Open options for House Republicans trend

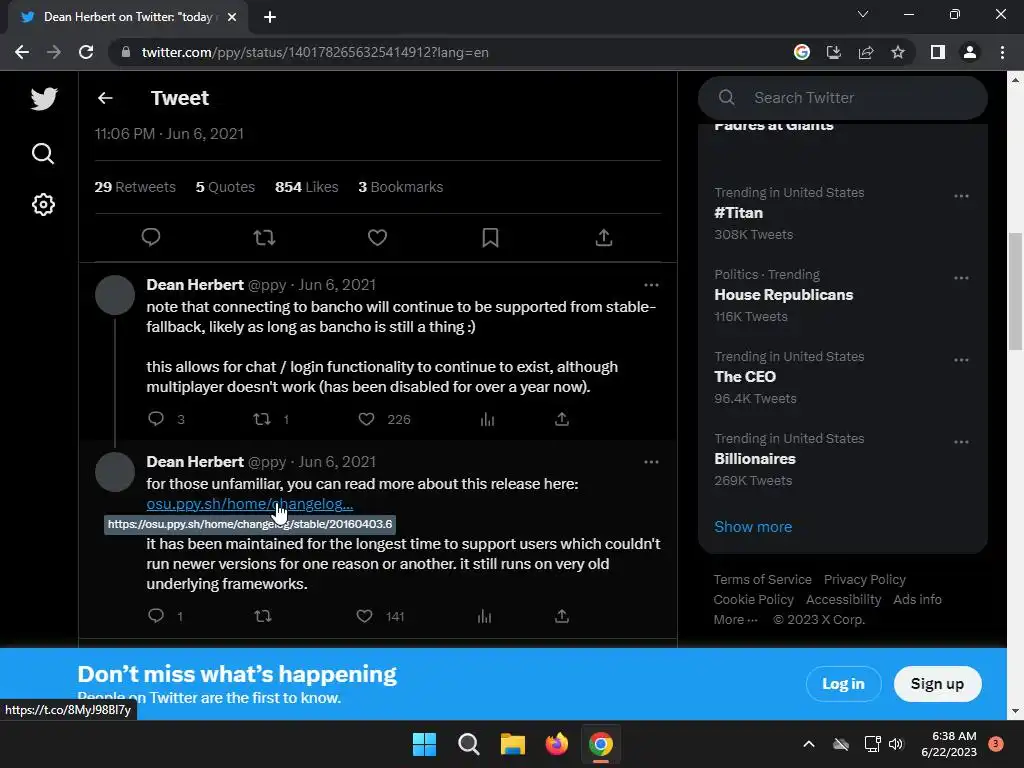[961, 278]
